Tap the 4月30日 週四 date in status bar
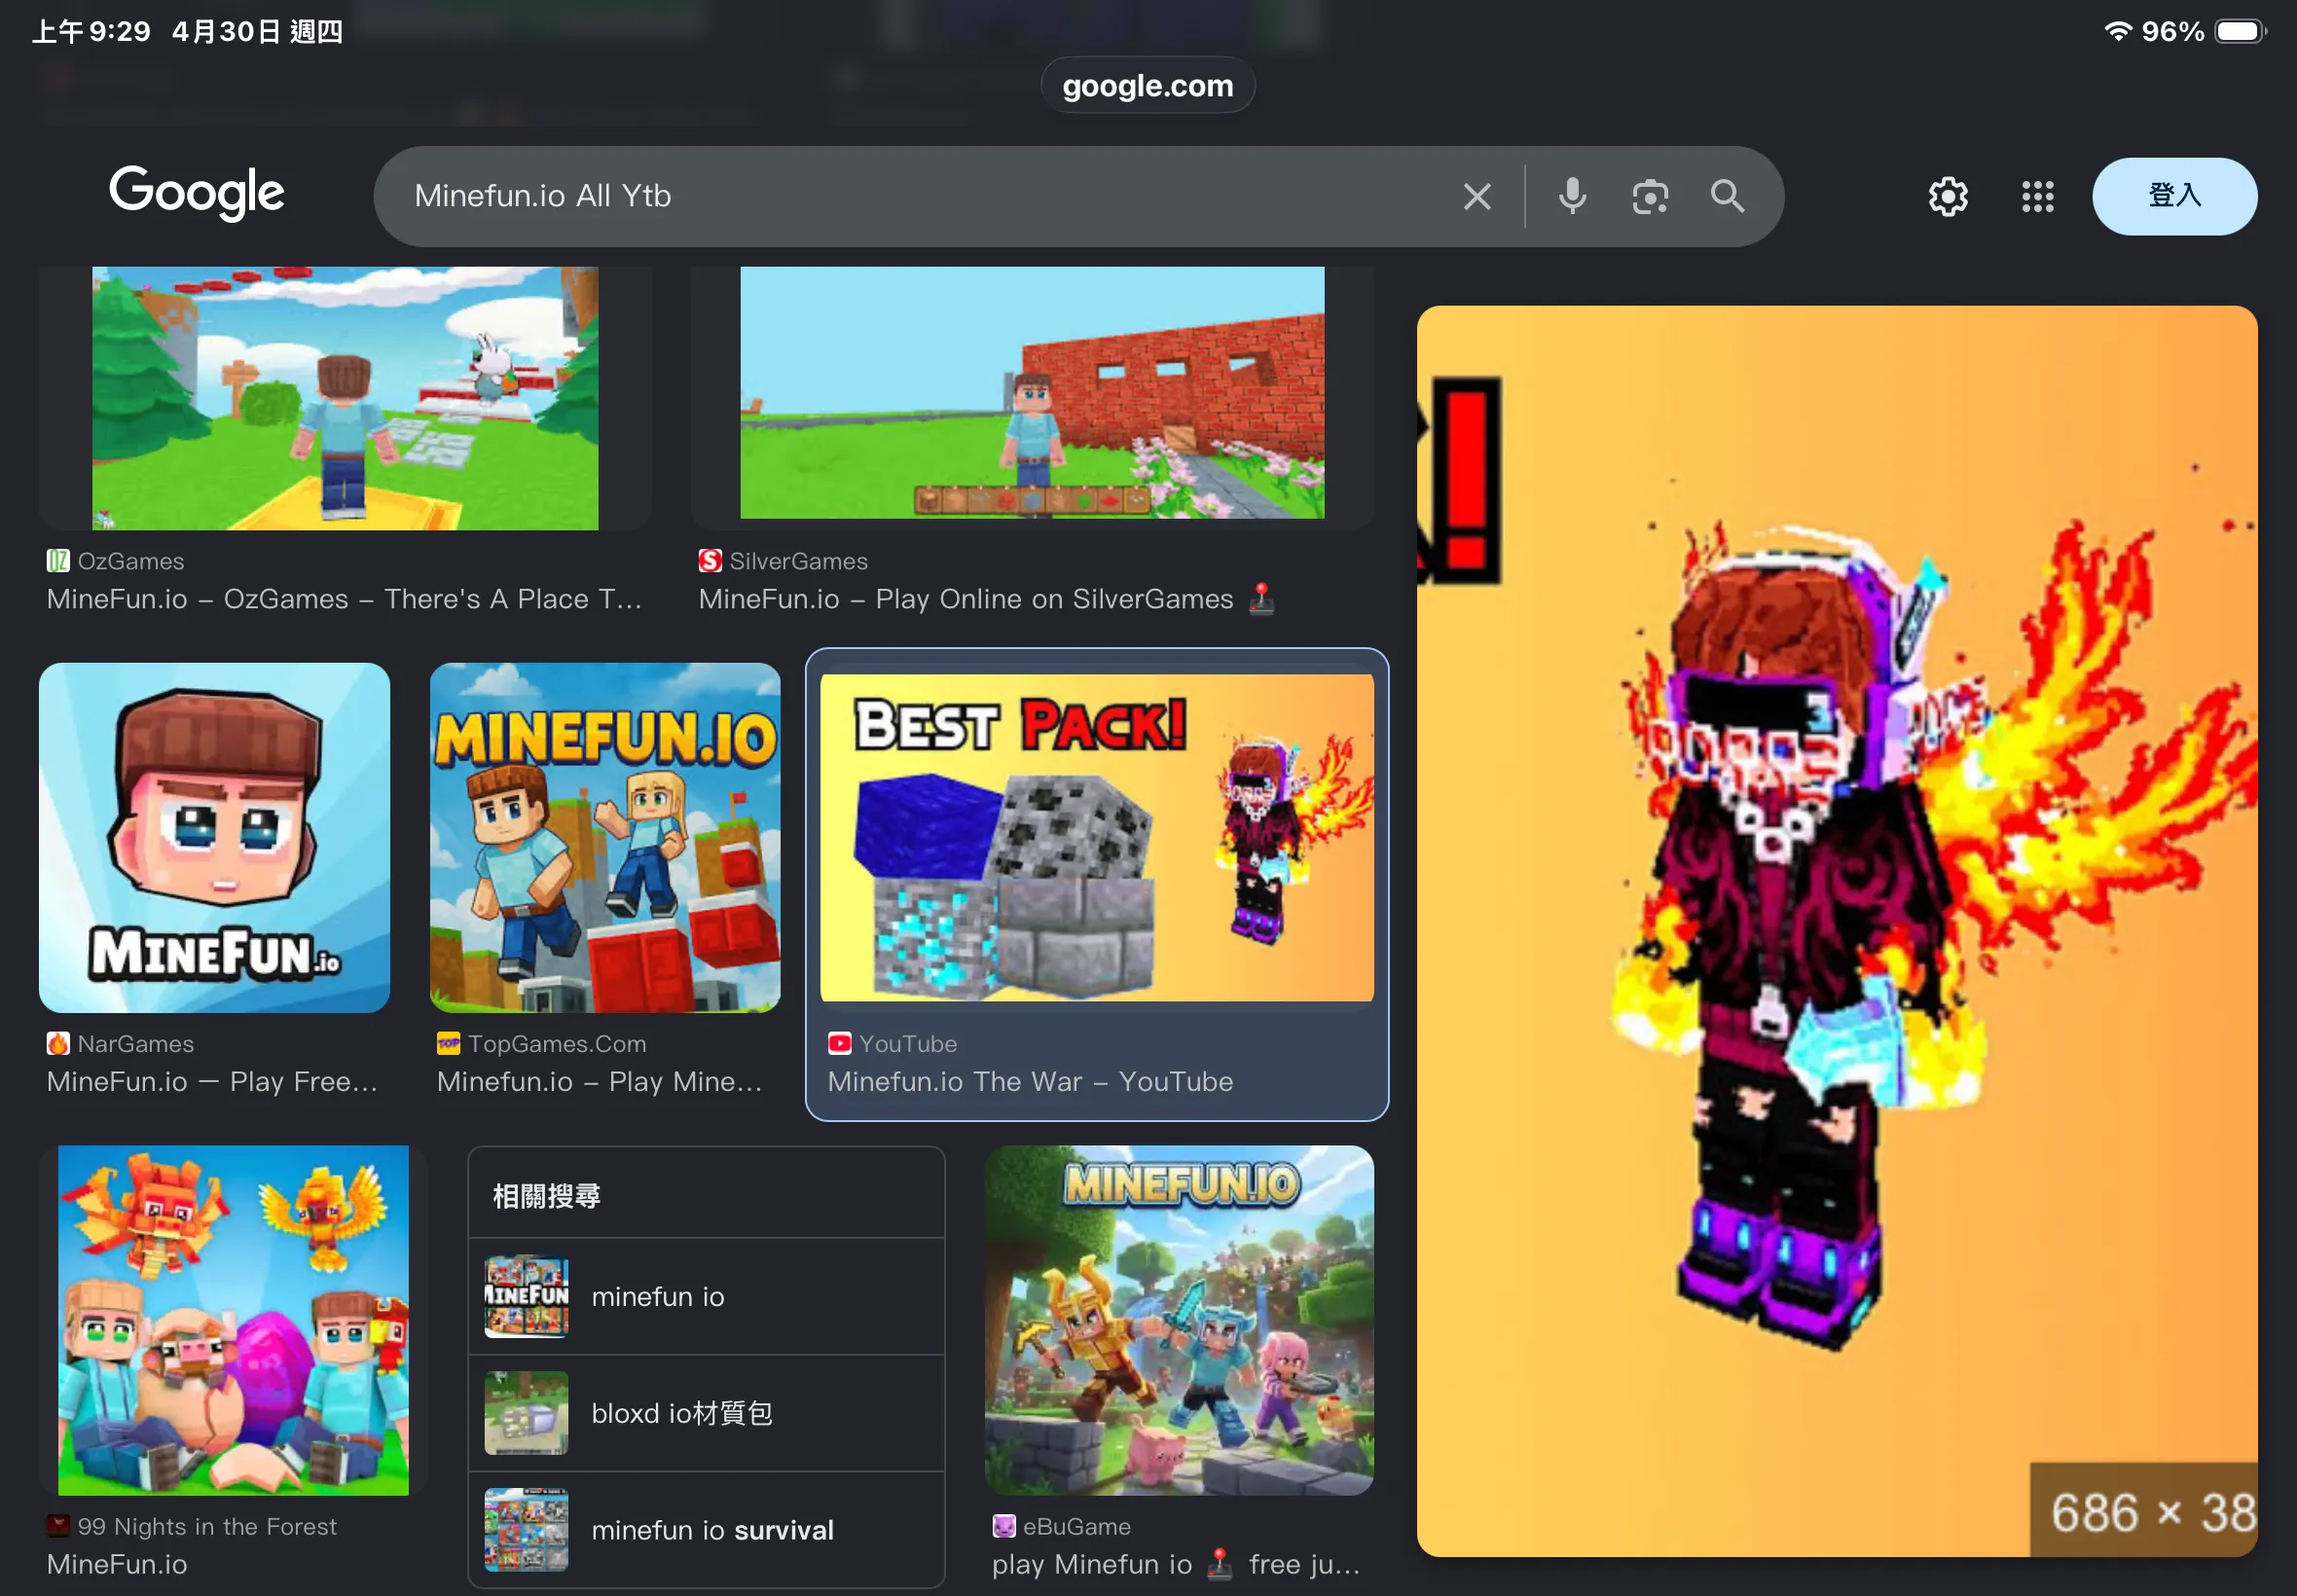The image size is (2297, 1596). 257,31
